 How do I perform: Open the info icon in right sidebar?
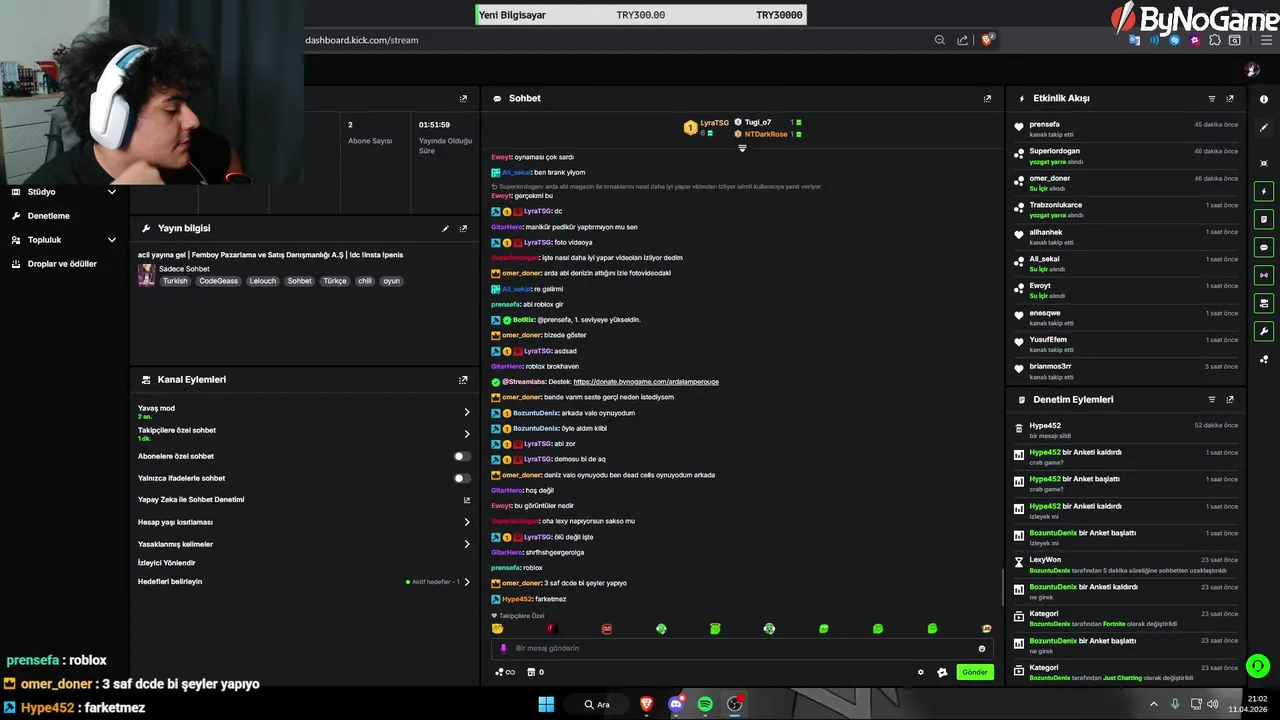tap(1264, 99)
